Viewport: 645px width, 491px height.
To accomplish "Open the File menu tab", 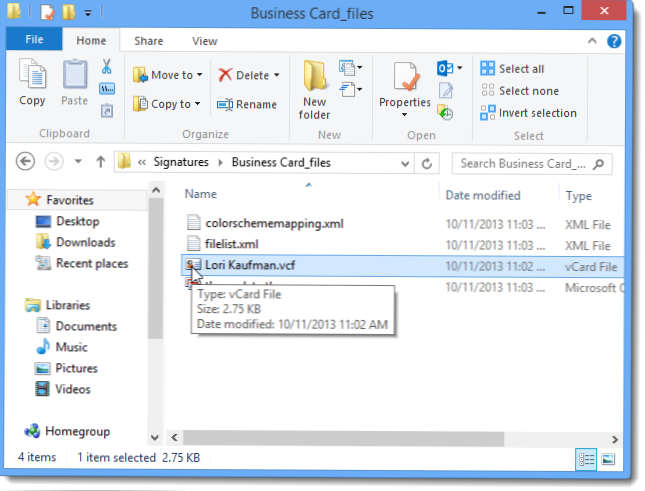I will (x=33, y=41).
